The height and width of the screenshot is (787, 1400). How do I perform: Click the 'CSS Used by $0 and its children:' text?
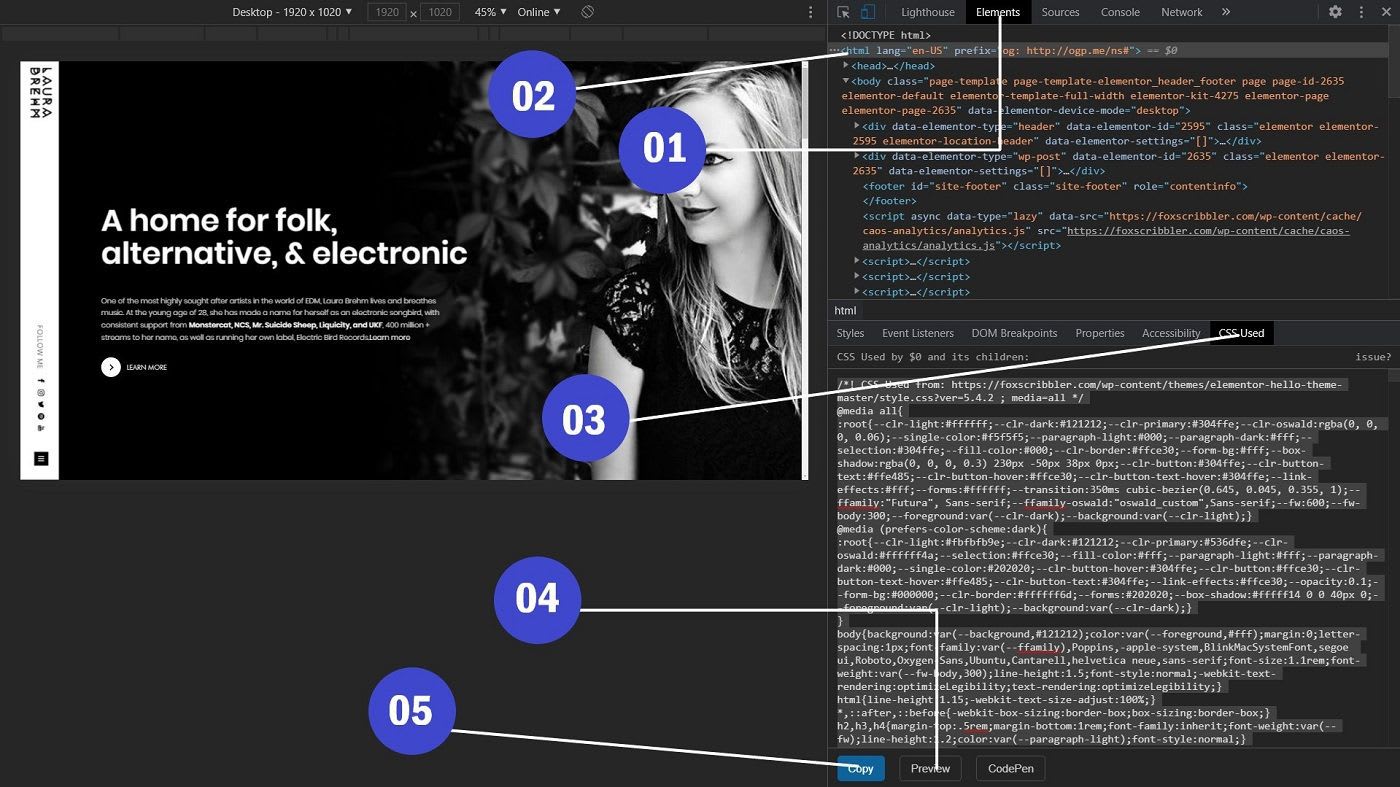(x=932, y=357)
